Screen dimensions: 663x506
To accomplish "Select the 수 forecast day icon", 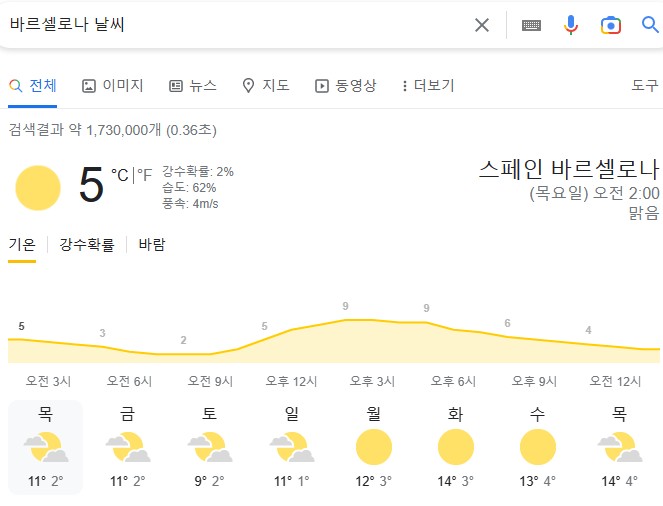I will (x=537, y=447).
